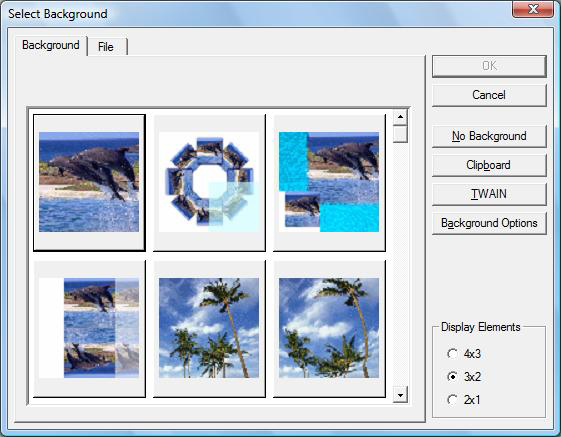
Task: Click the scrollbar up arrow
Action: 400,117
